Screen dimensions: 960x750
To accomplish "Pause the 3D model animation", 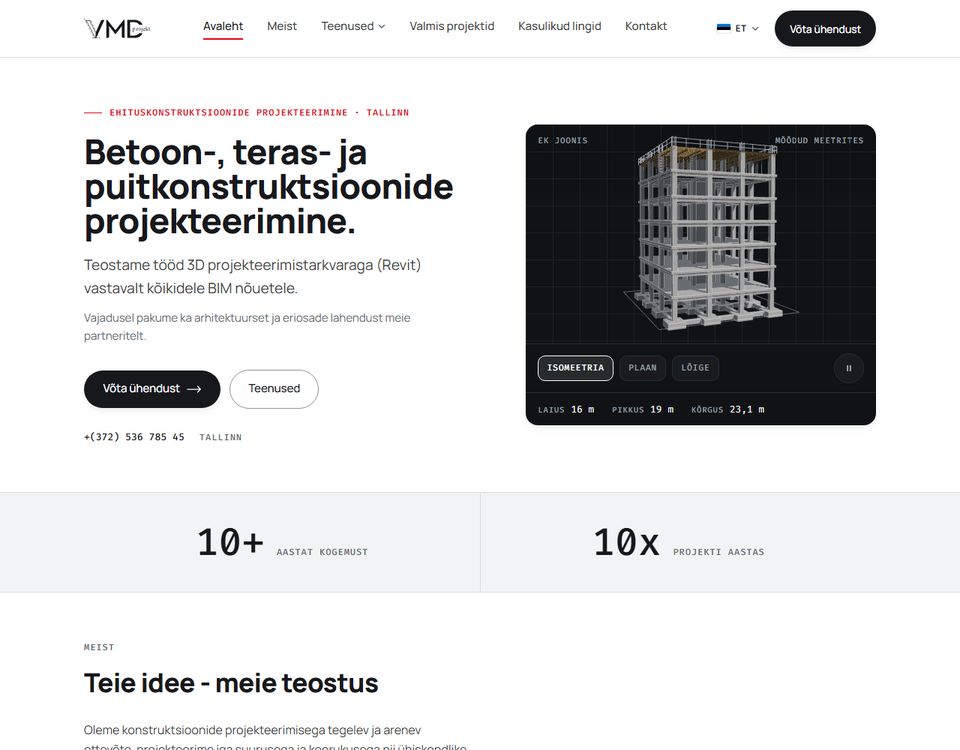I will coord(849,368).
